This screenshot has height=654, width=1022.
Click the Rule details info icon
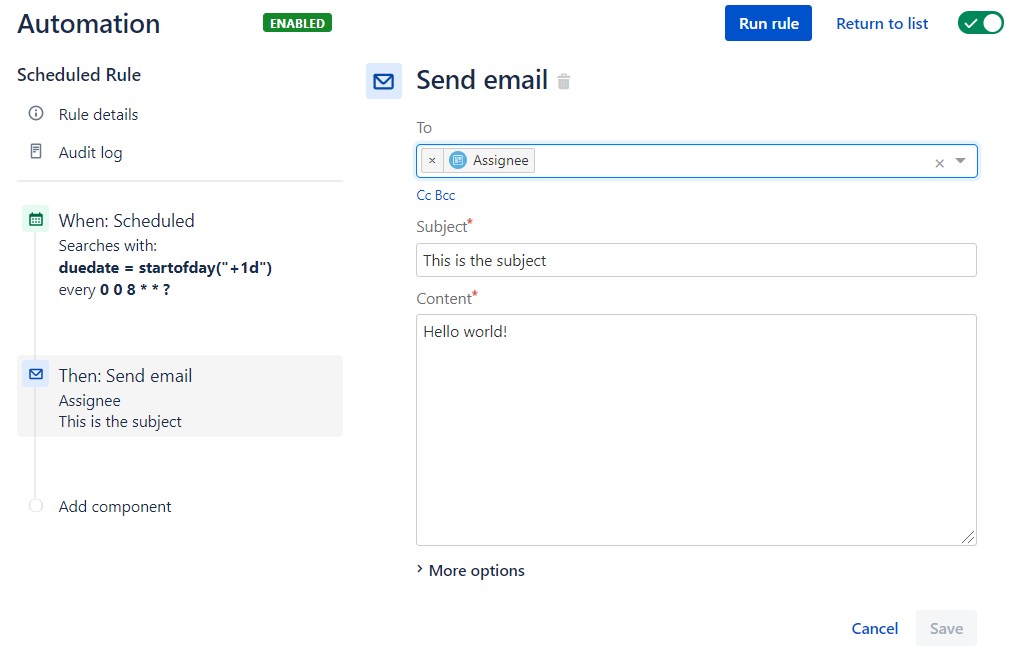(36, 113)
